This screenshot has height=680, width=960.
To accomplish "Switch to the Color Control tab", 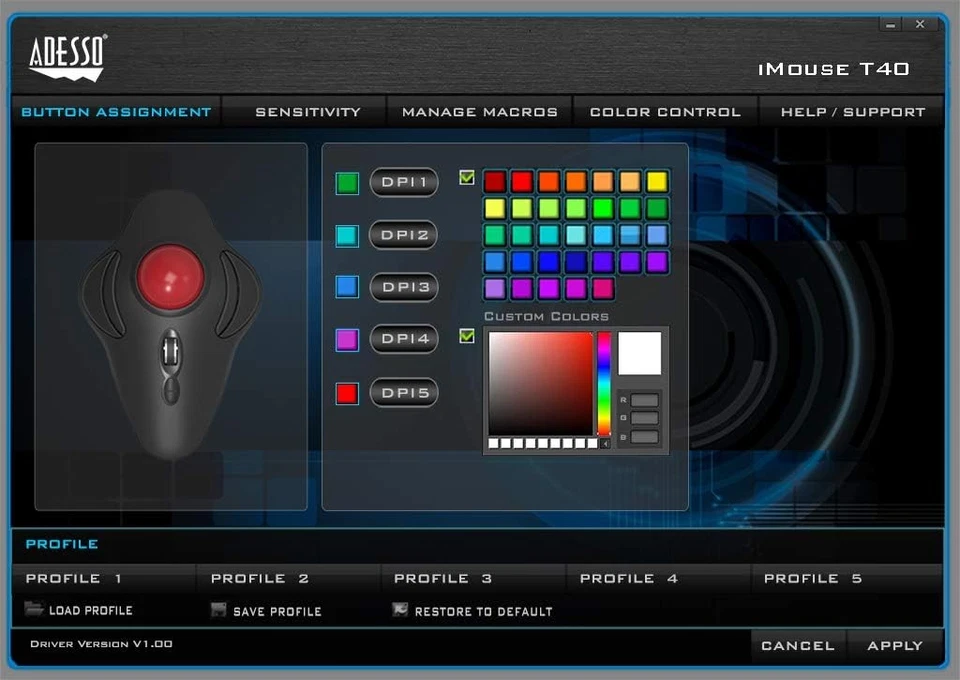I will (x=665, y=112).
